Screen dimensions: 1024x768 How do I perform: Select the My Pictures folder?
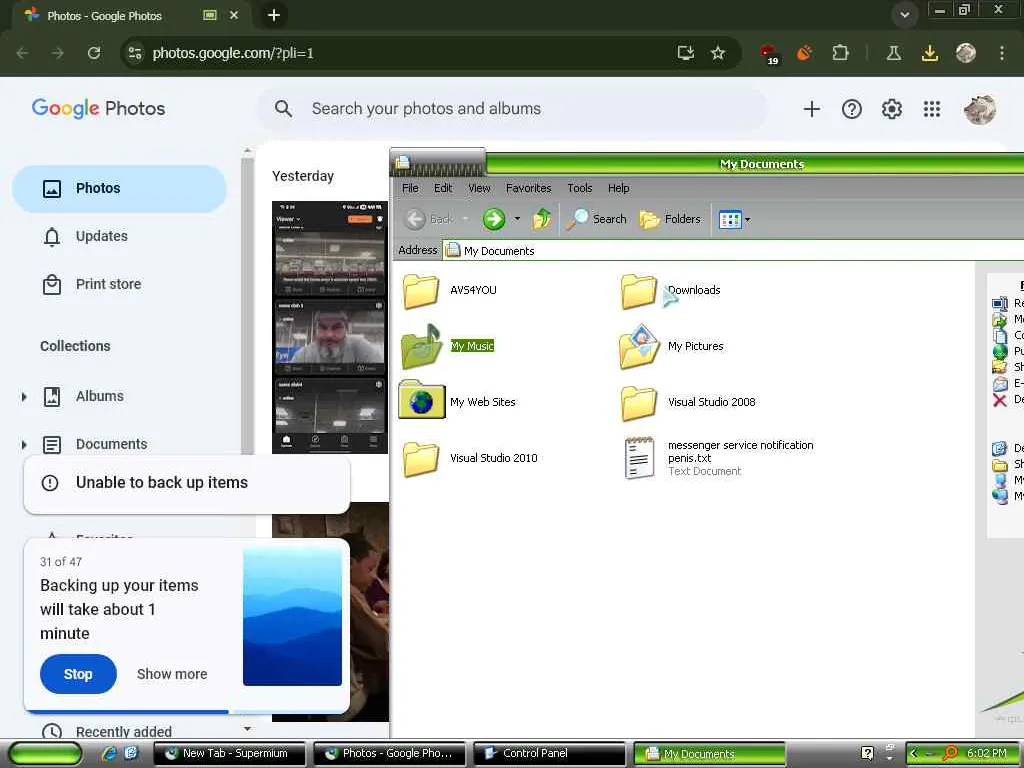click(672, 346)
